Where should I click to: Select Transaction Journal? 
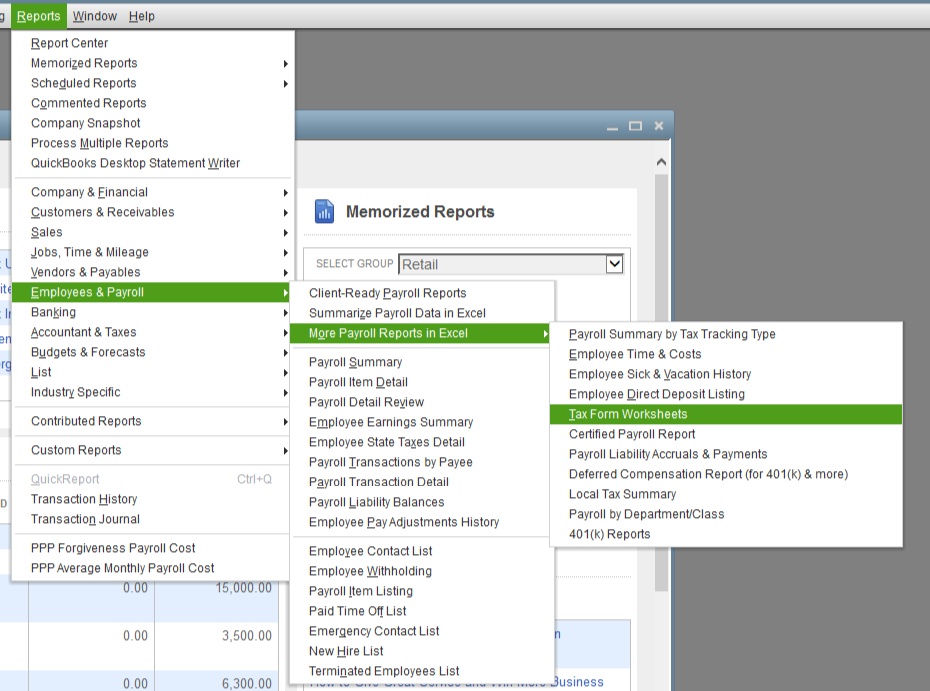(152, 520)
